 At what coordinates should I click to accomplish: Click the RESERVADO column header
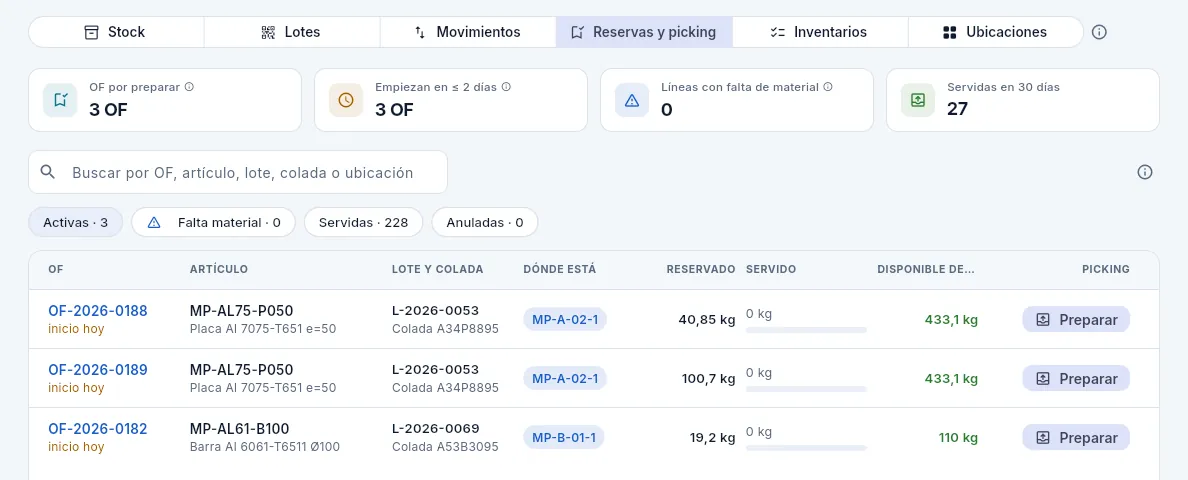(701, 269)
